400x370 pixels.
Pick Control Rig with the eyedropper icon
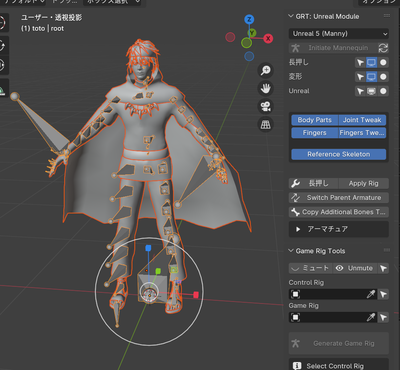(x=371, y=294)
